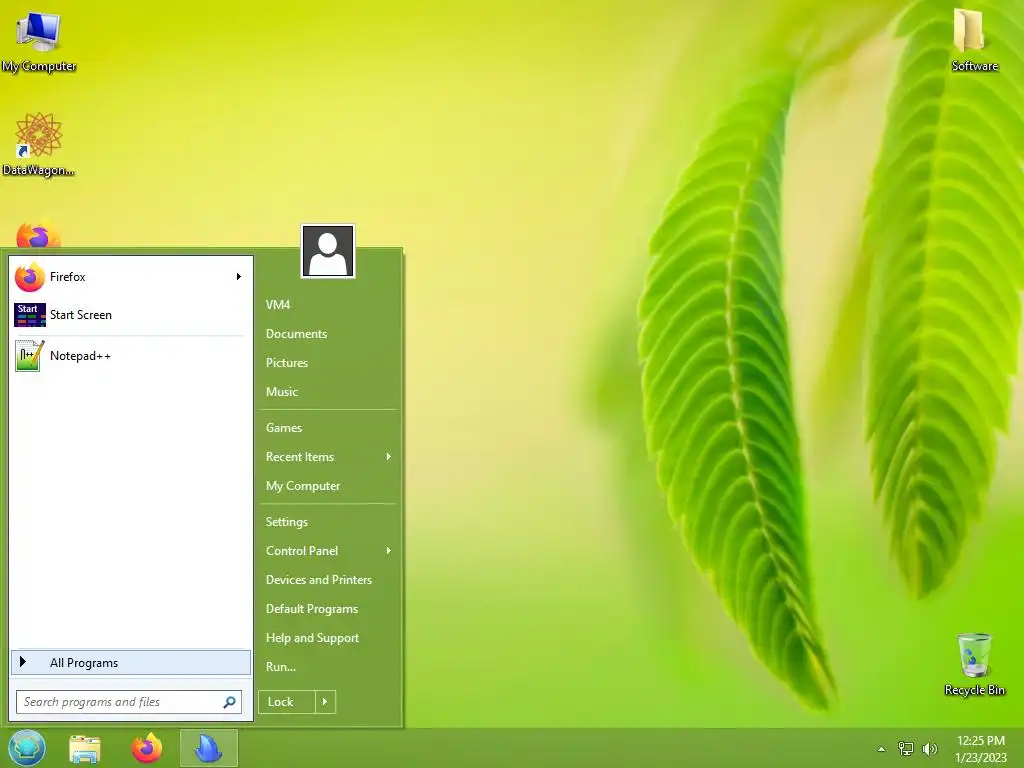Click the taskbar clock and date

tap(980, 749)
